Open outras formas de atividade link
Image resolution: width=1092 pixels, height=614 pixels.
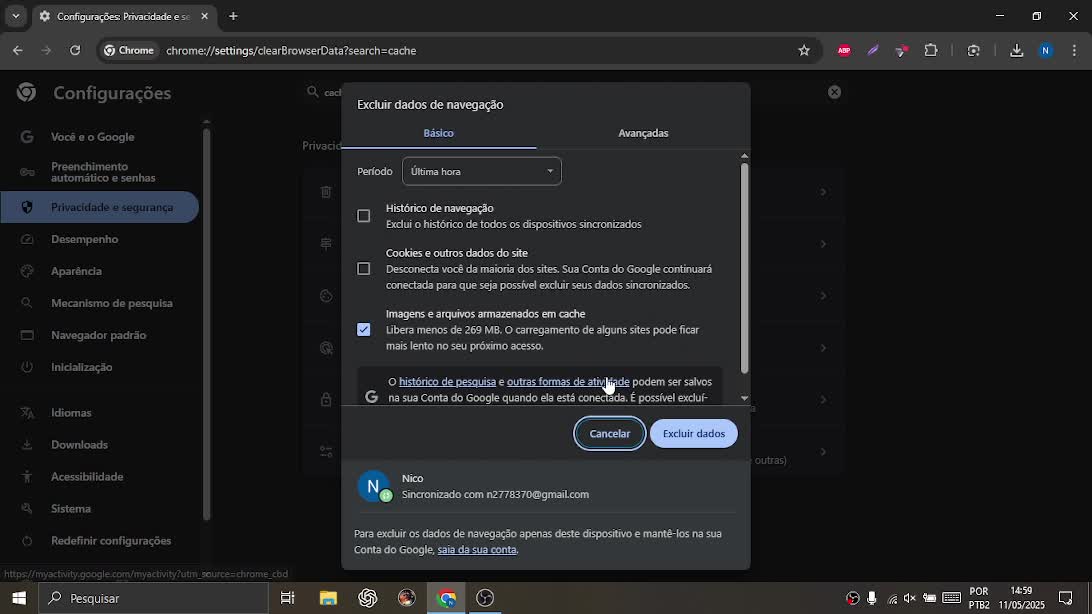pos(568,381)
